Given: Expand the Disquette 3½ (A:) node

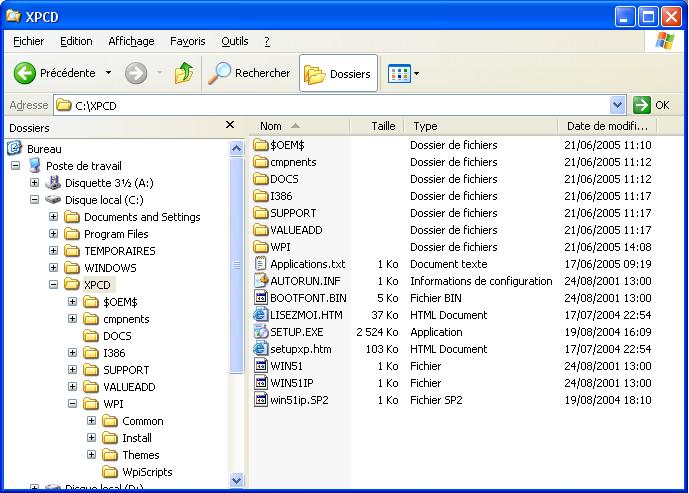Looking at the screenshot, I should (34, 182).
